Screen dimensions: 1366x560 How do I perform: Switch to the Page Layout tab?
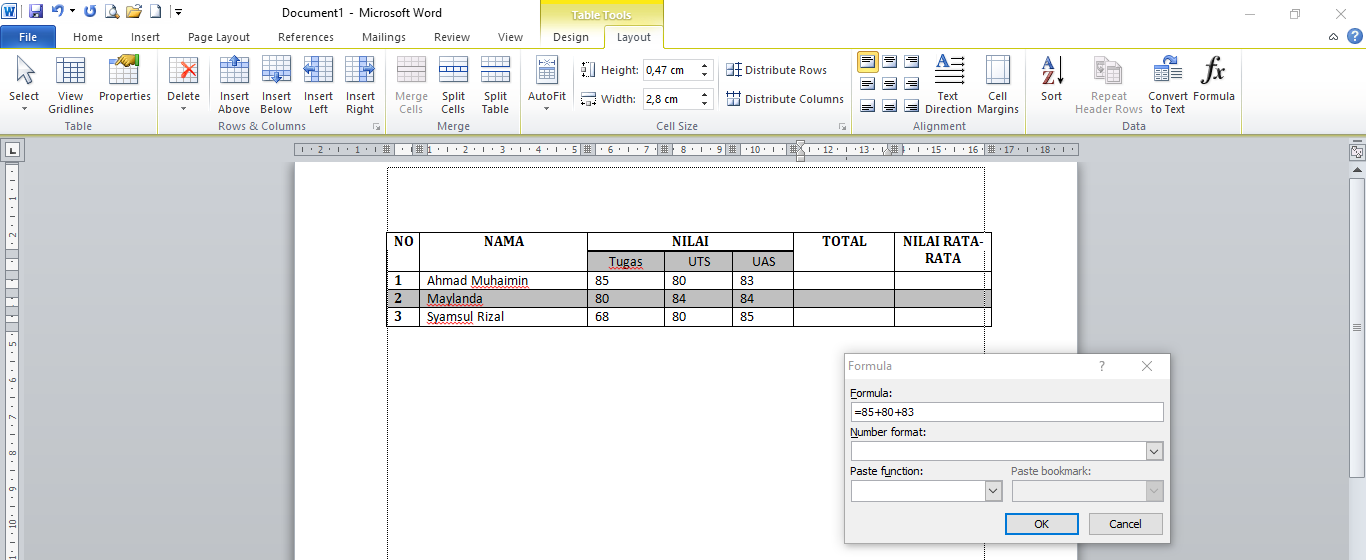click(219, 37)
